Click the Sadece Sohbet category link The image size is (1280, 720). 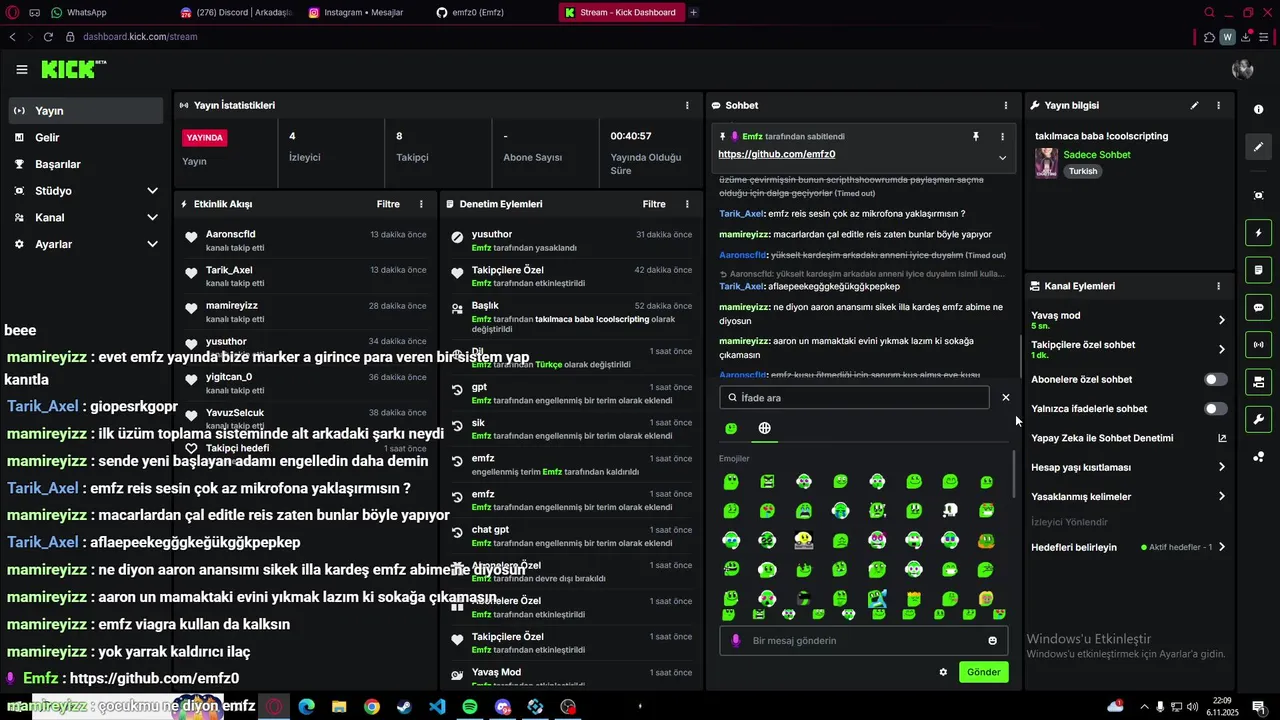tap(1097, 154)
